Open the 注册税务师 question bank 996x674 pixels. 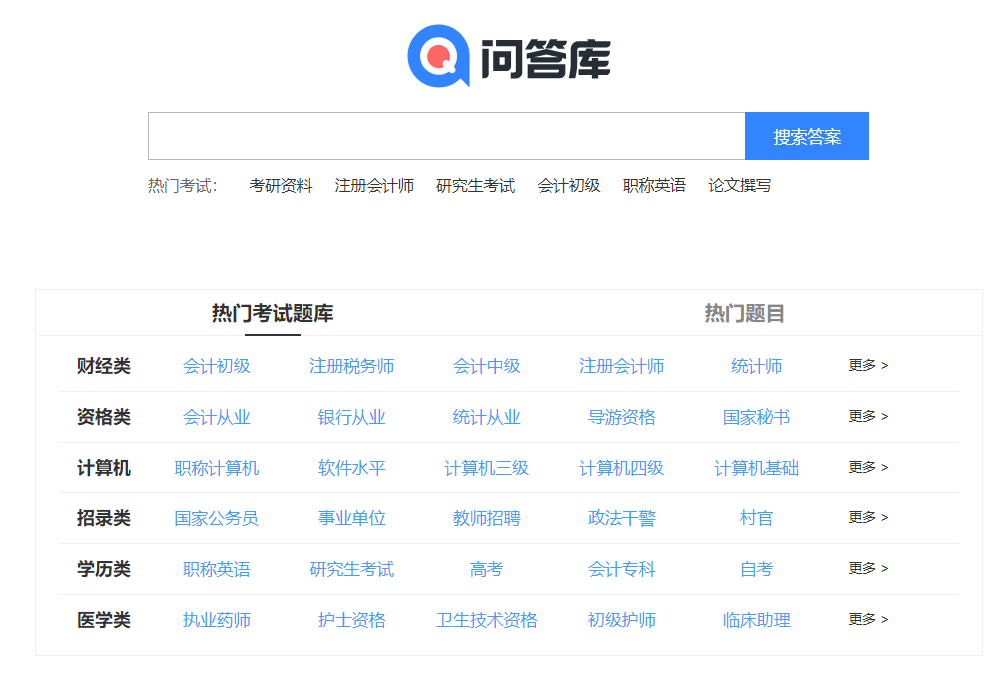[x=351, y=367]
